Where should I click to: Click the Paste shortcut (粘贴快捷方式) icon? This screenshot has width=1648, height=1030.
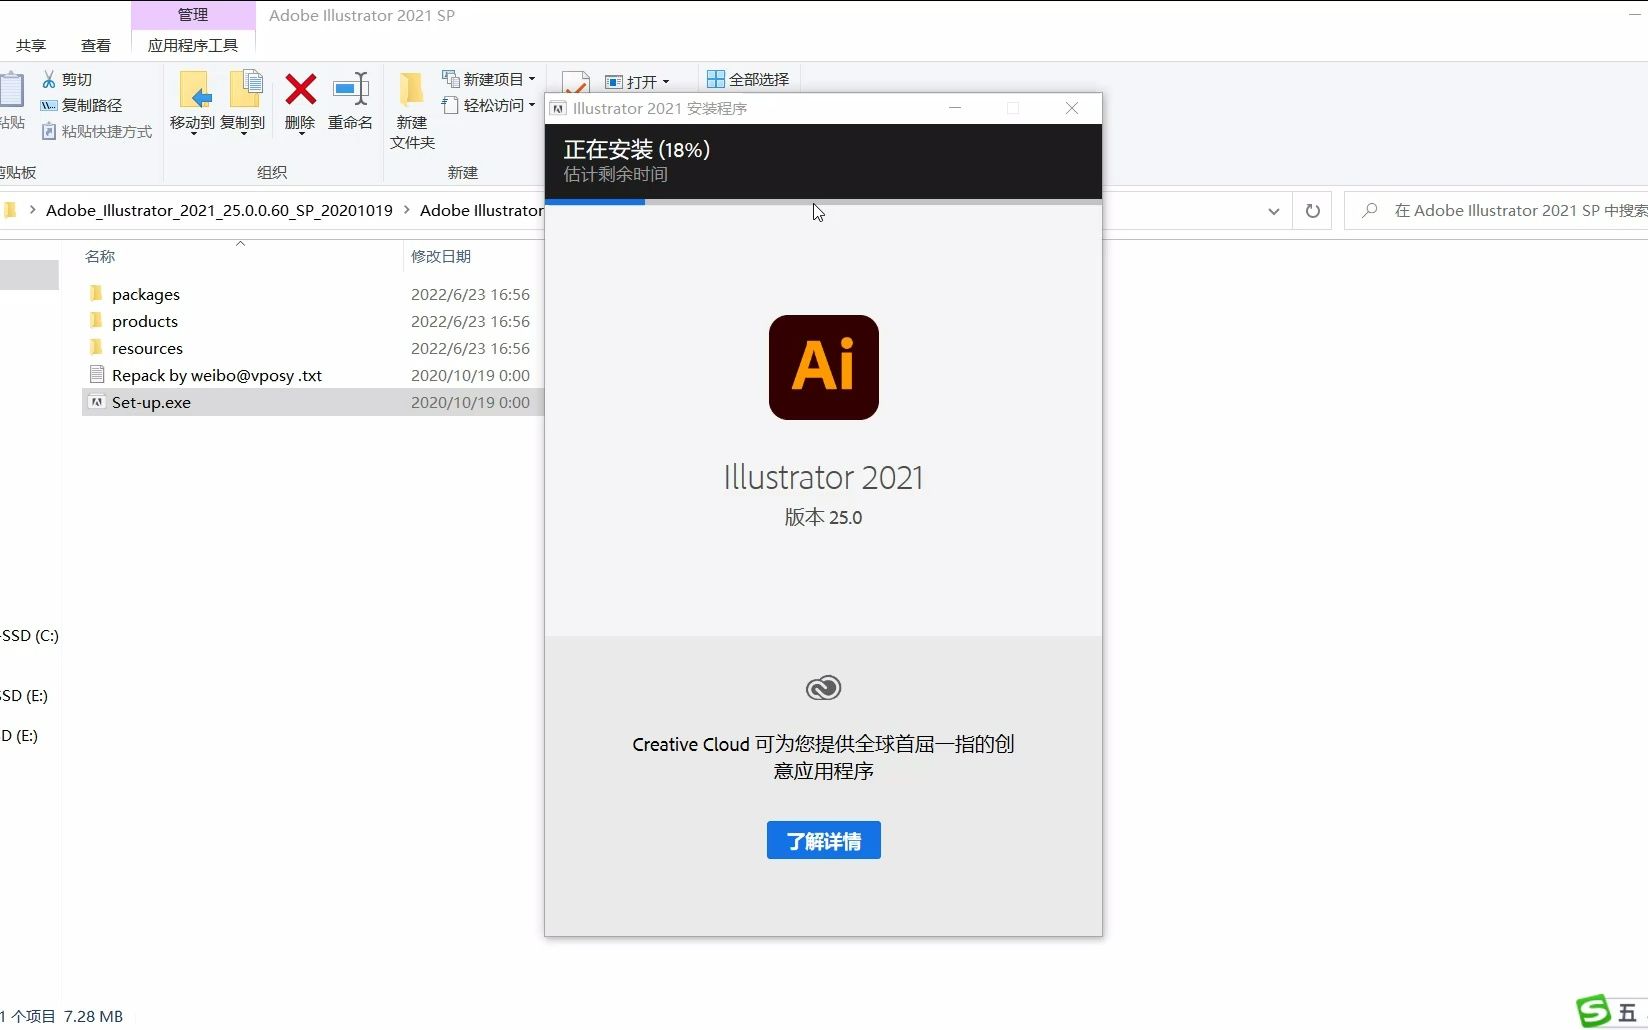coord(96,131)
